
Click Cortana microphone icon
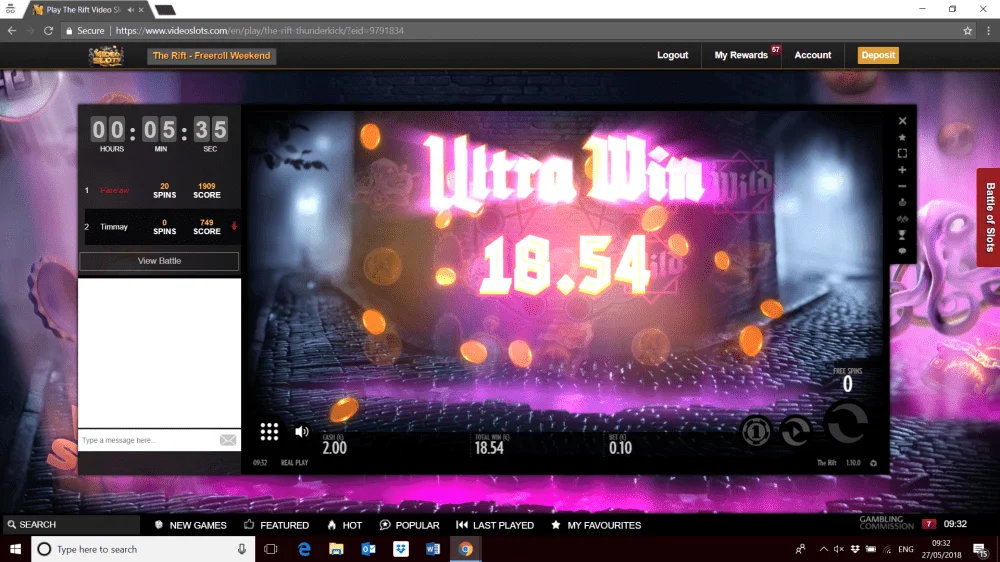(242, 549)
